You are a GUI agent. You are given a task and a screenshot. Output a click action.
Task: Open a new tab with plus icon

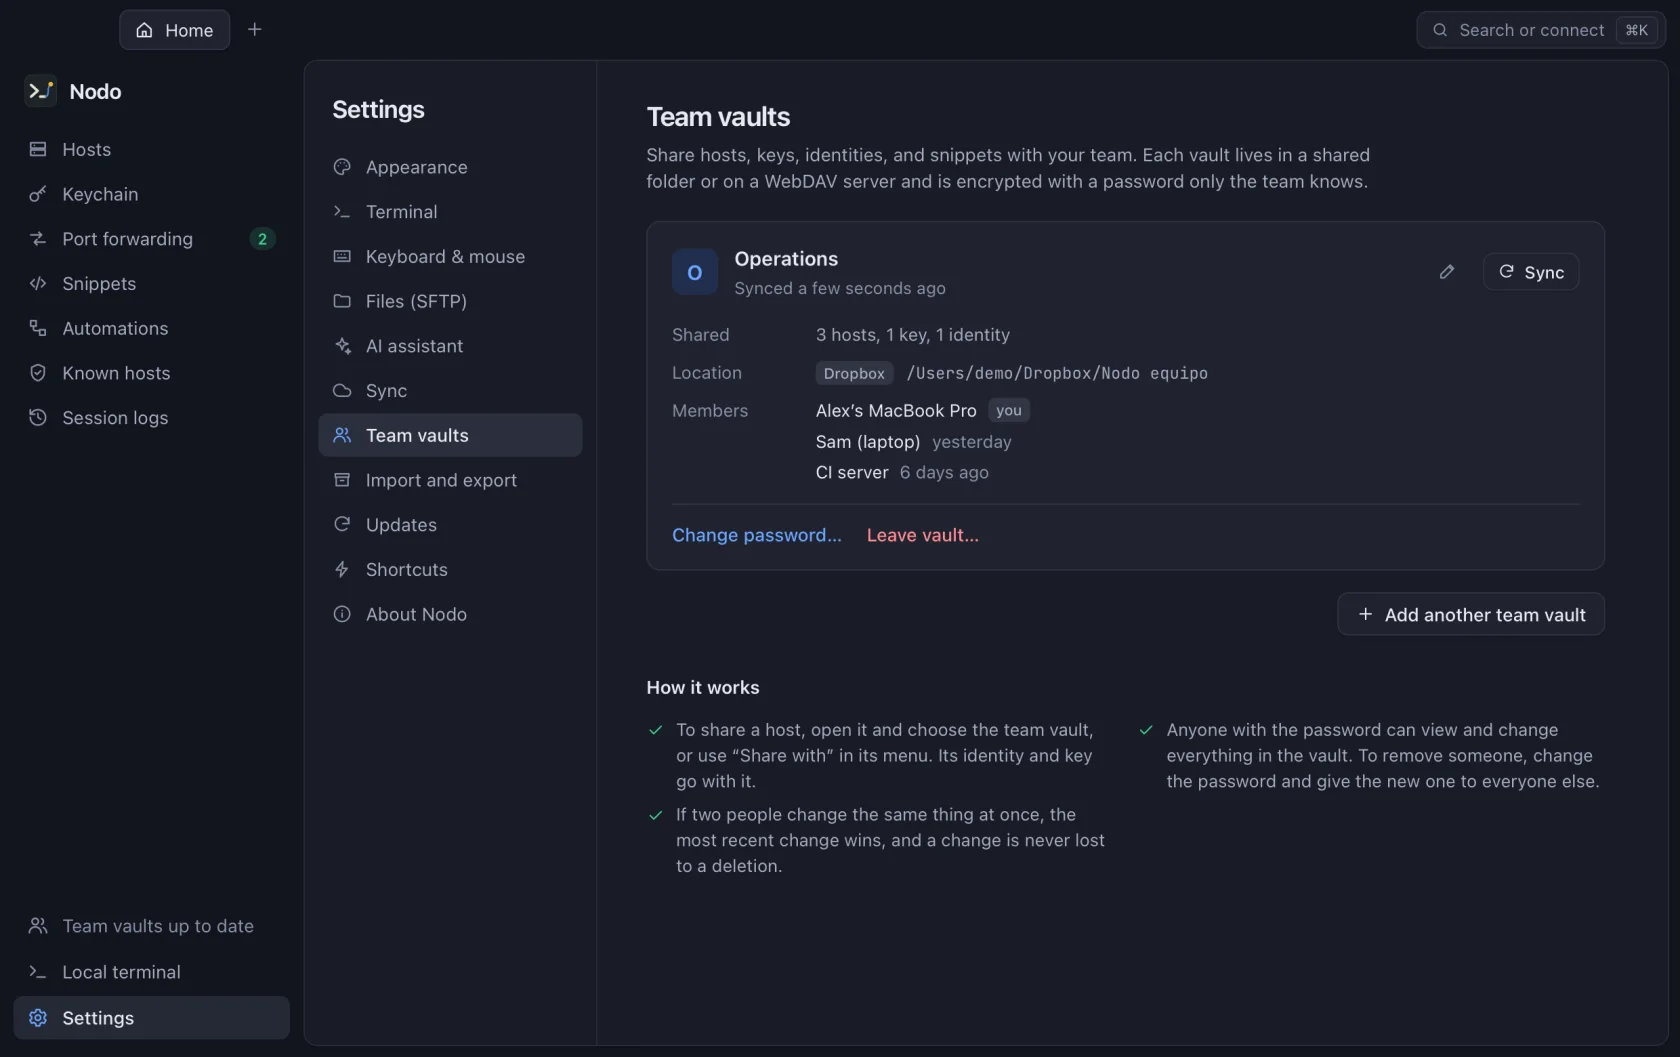254,30
